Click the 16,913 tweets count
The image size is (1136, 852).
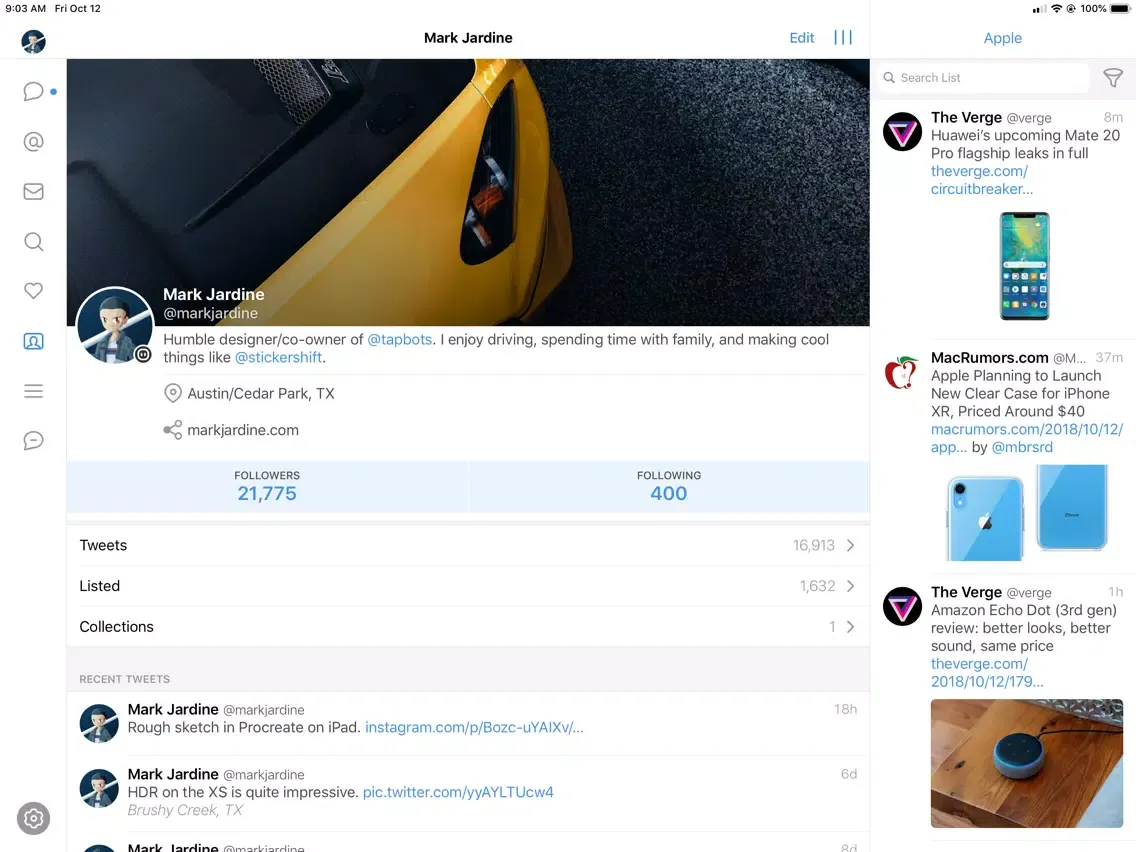(813, 546)
